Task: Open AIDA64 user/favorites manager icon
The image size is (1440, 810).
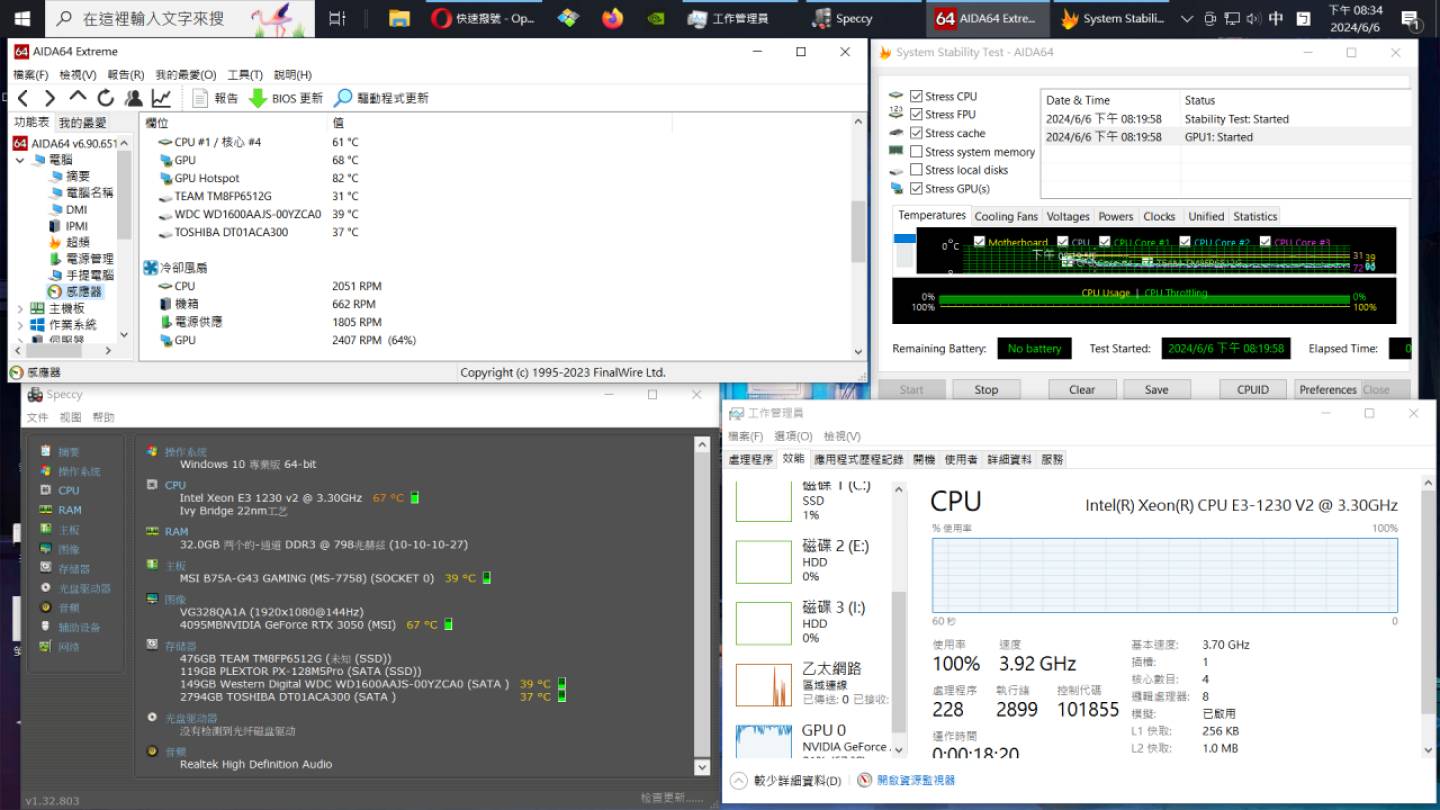Action: coord(133,98)
